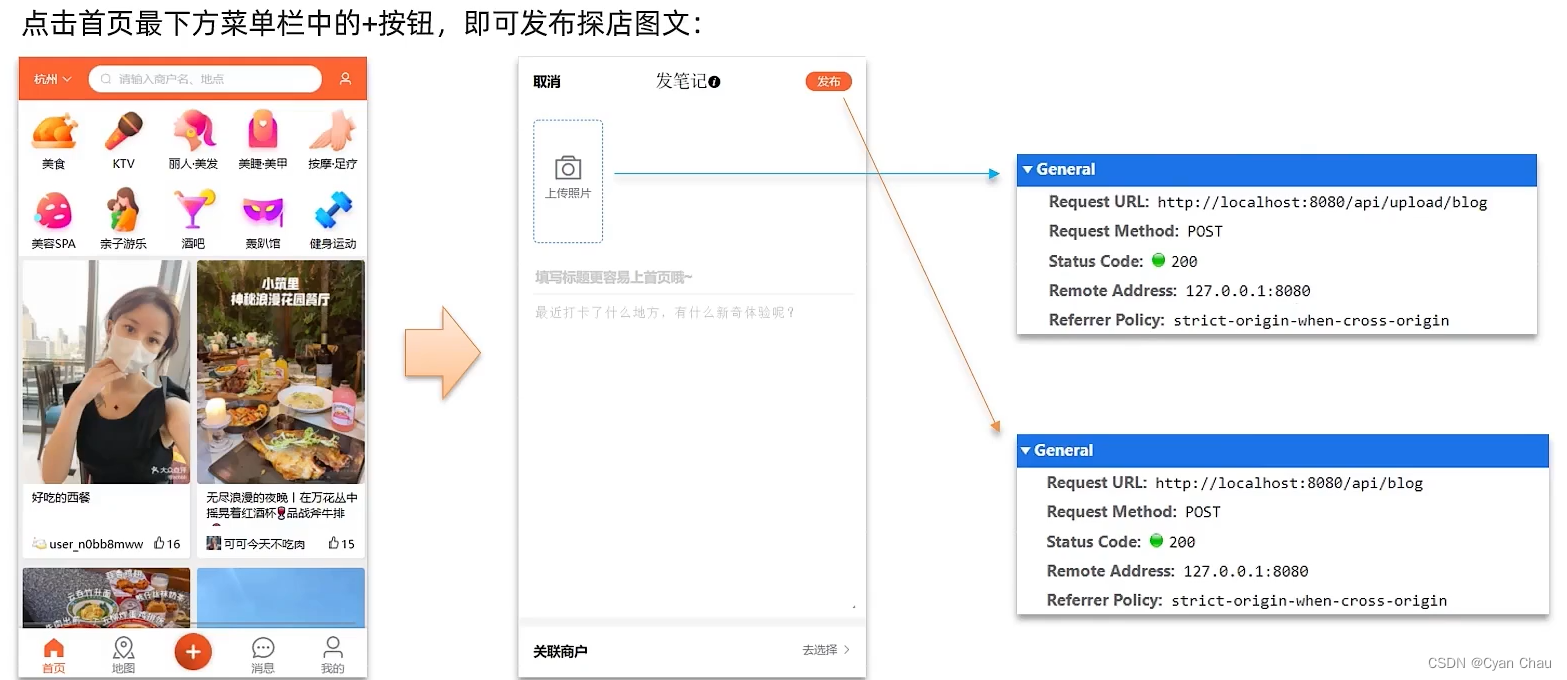Tap the user profile icon beside search bar
Screen dimensions: 1567x680
(x=346, y=78)
